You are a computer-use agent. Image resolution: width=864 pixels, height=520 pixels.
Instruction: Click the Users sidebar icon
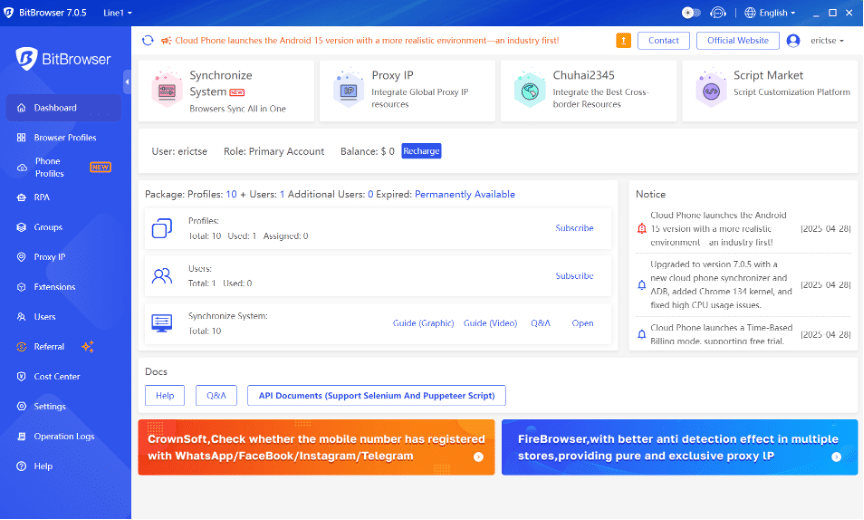coord(21,317)
